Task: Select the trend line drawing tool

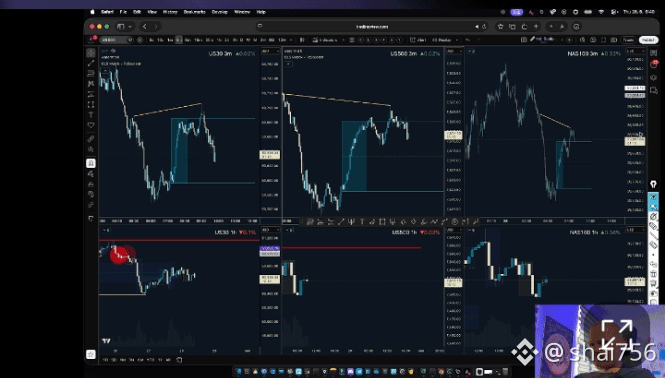Action: [x=91, y=63]
